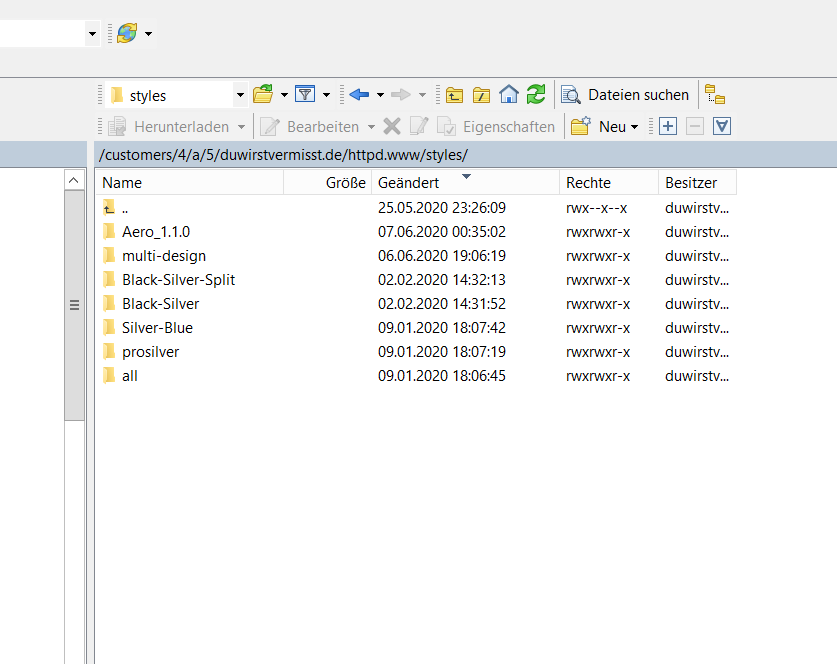
Task: Click the Black-Silver-Split folder icon
Action: pos(109,279)
